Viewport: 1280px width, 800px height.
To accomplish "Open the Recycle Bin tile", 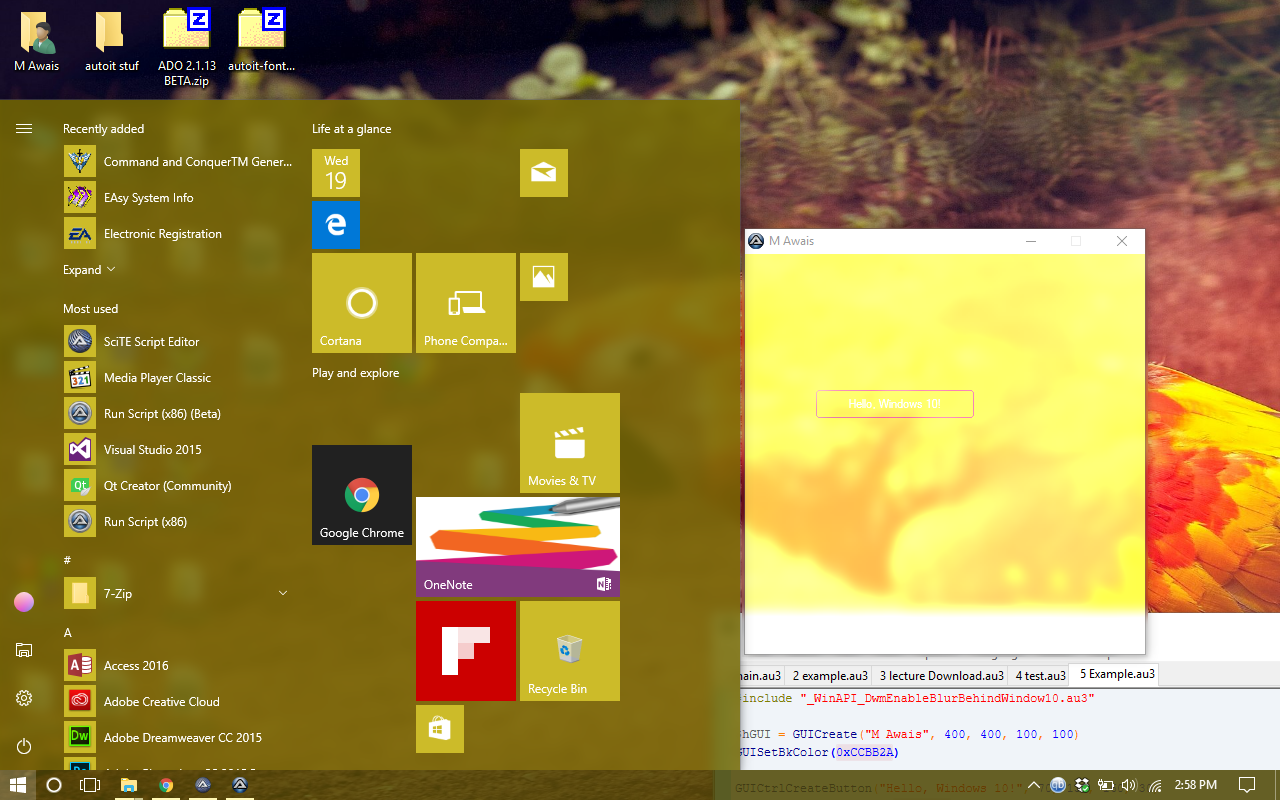I will (570, 651).
